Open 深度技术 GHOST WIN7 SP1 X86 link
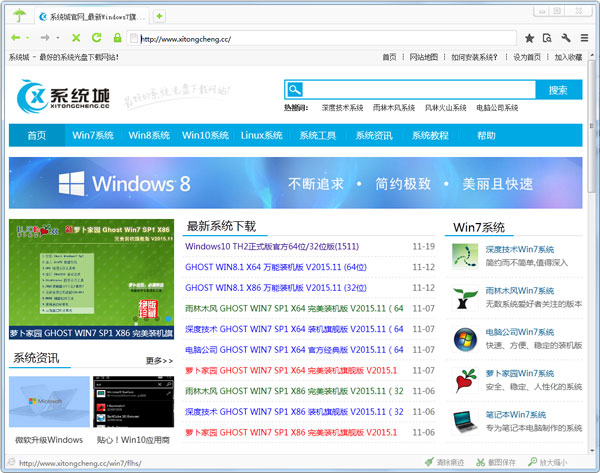Screen dimensions: 600x473 [294, 412]
